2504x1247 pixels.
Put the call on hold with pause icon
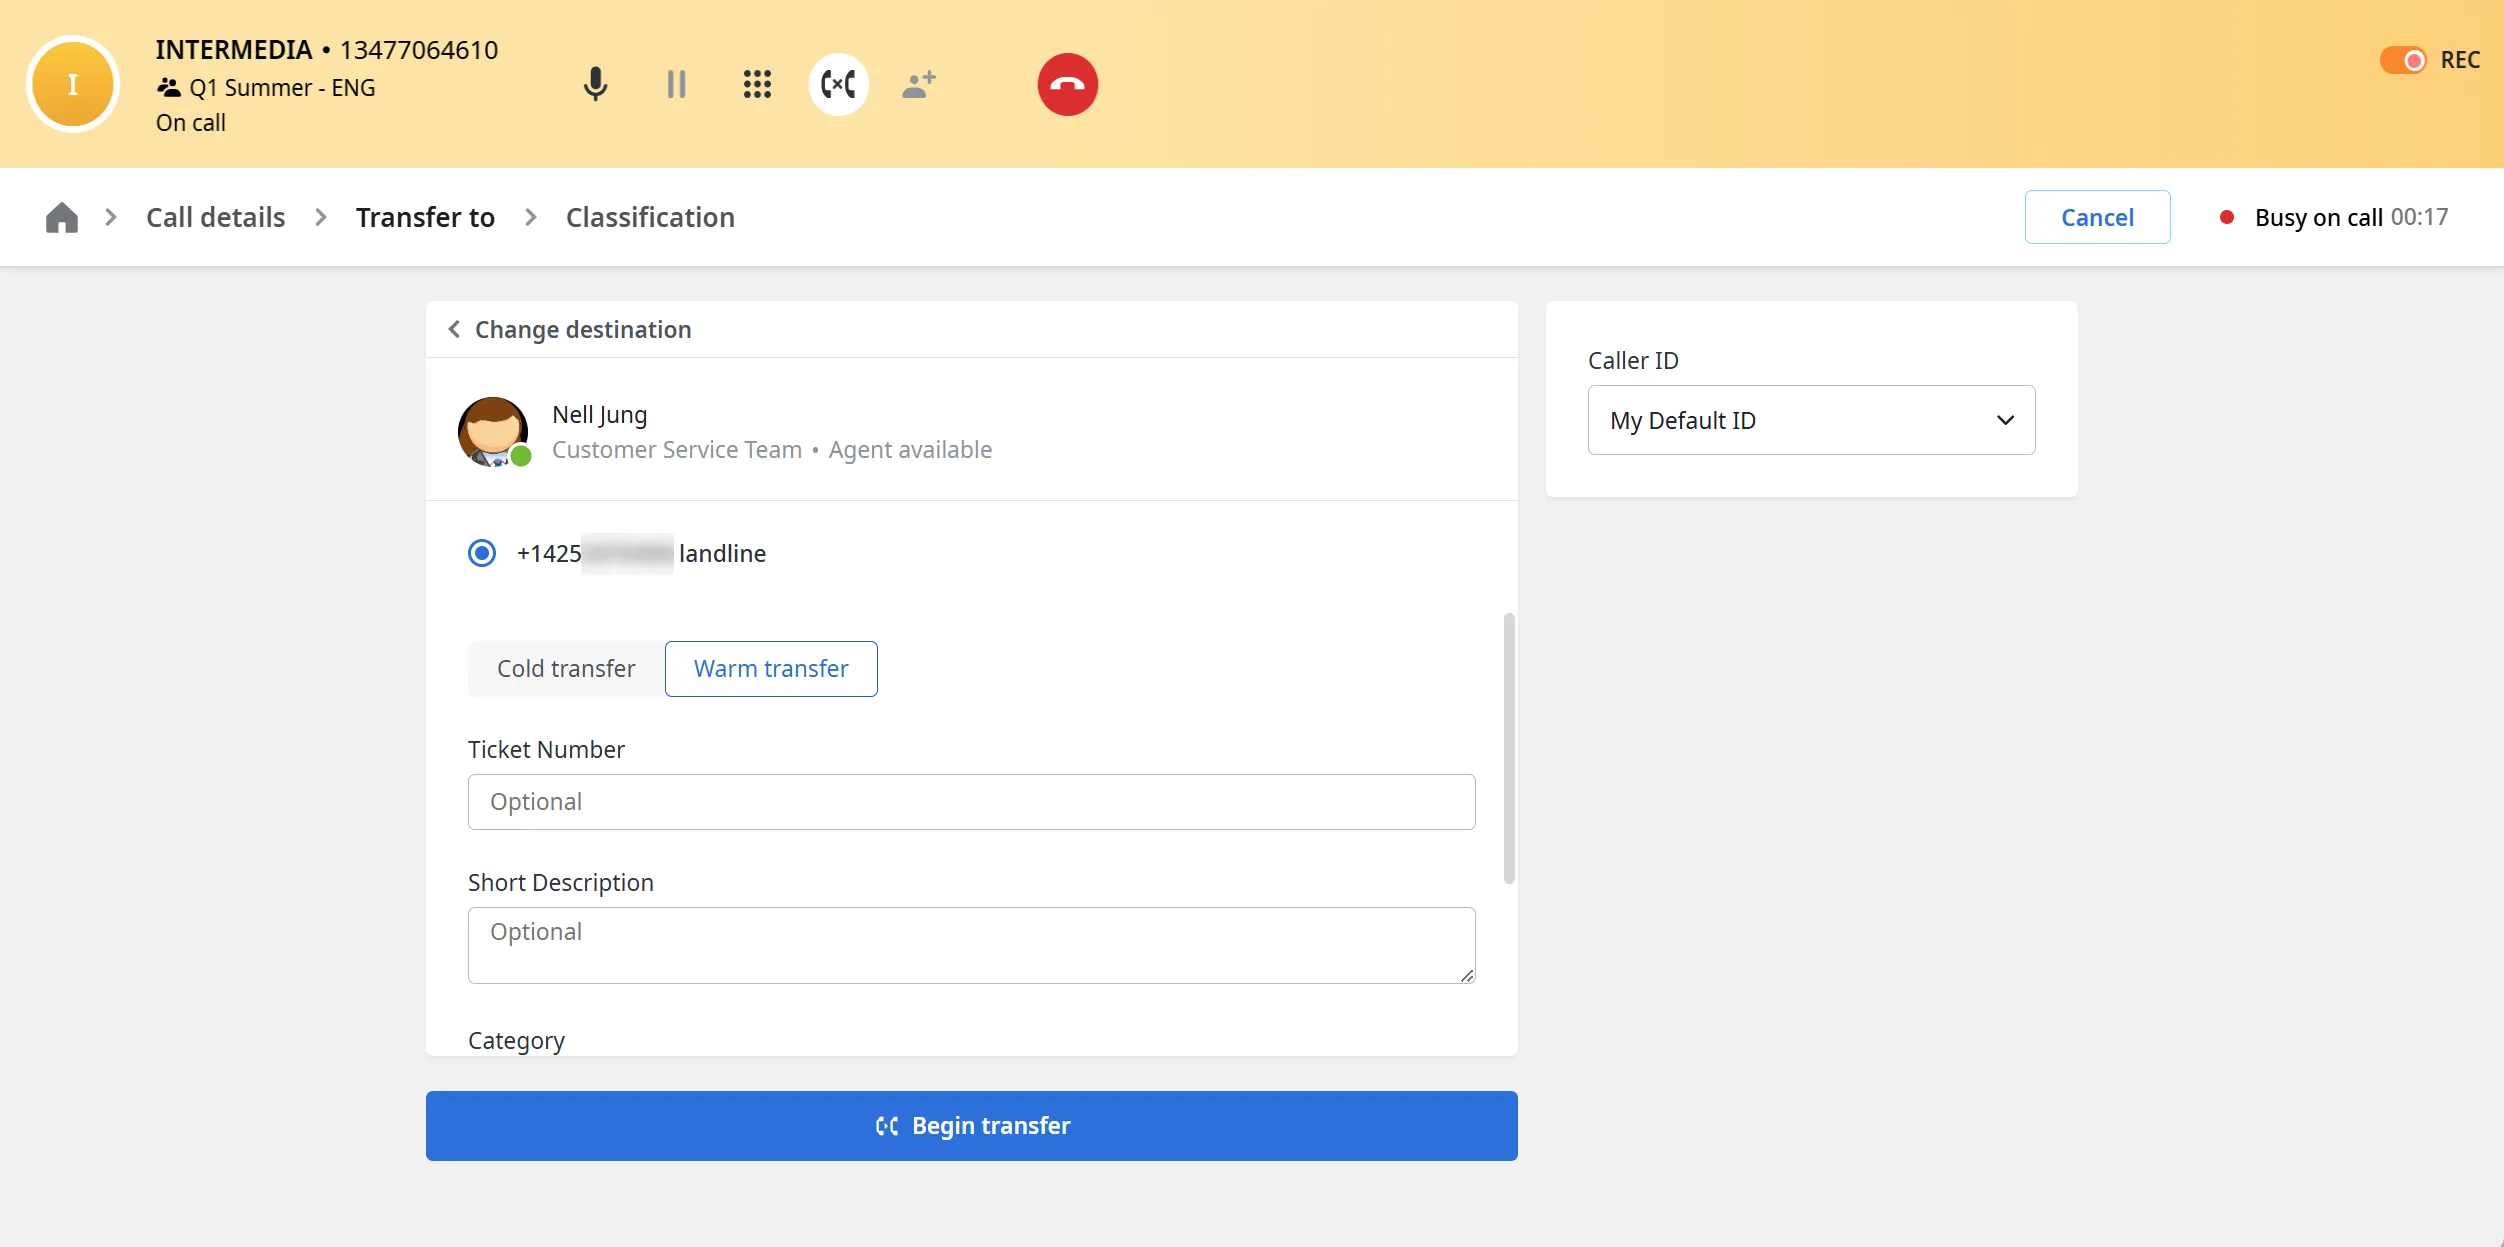pyautogui.click(x=676, y=84)
